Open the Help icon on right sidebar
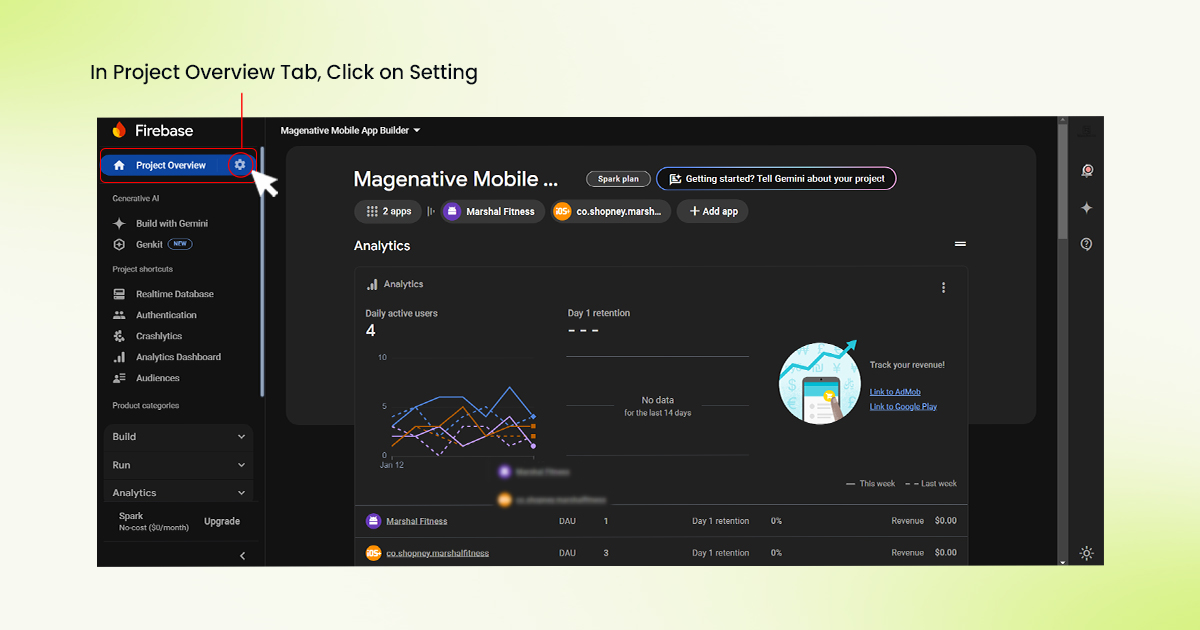1200x630 pixels. pos(1086,243)
